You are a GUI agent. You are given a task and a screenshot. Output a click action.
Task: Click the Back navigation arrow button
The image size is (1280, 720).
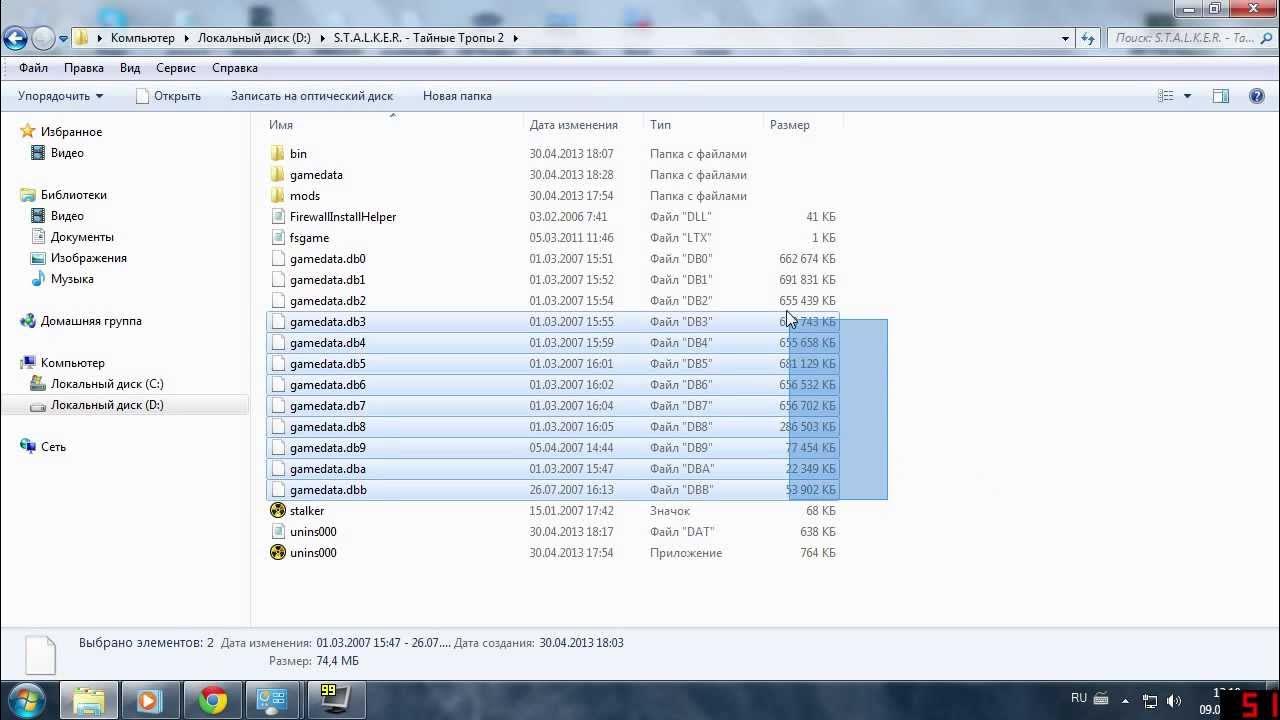(15, 39)
